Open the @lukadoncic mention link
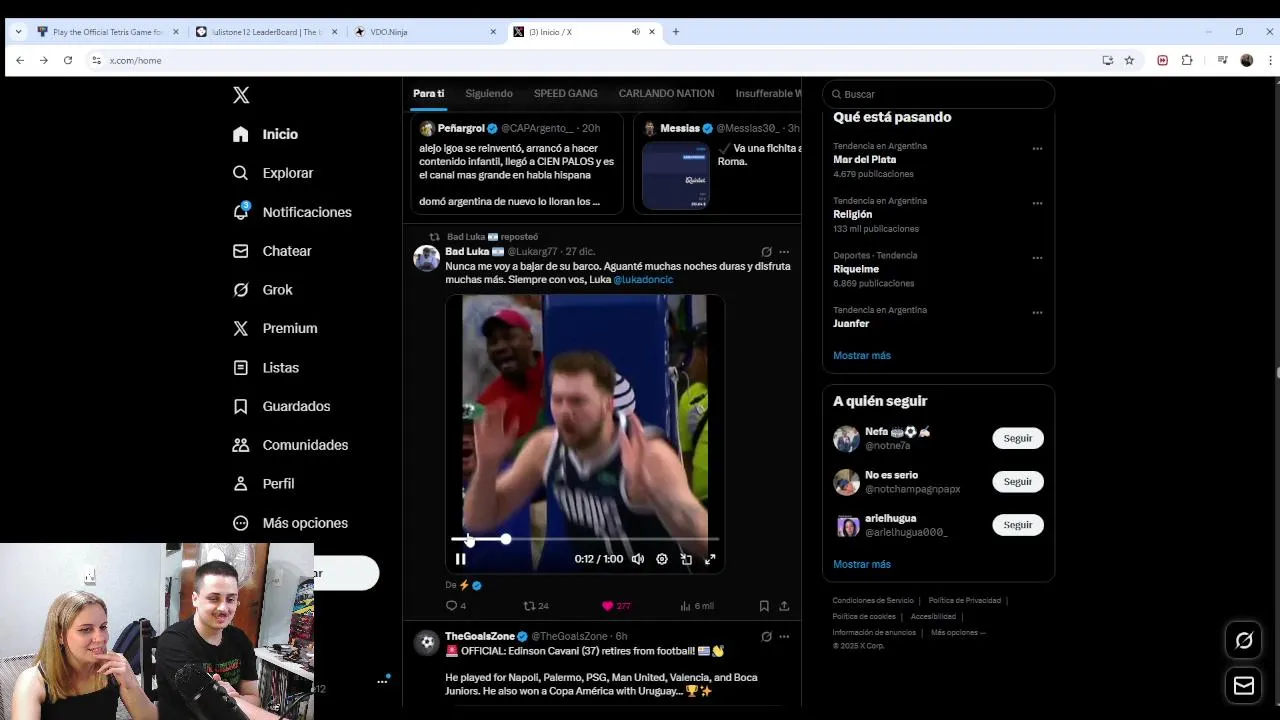The height and width of the screenshot is (720, 1280). coord(643,280)
